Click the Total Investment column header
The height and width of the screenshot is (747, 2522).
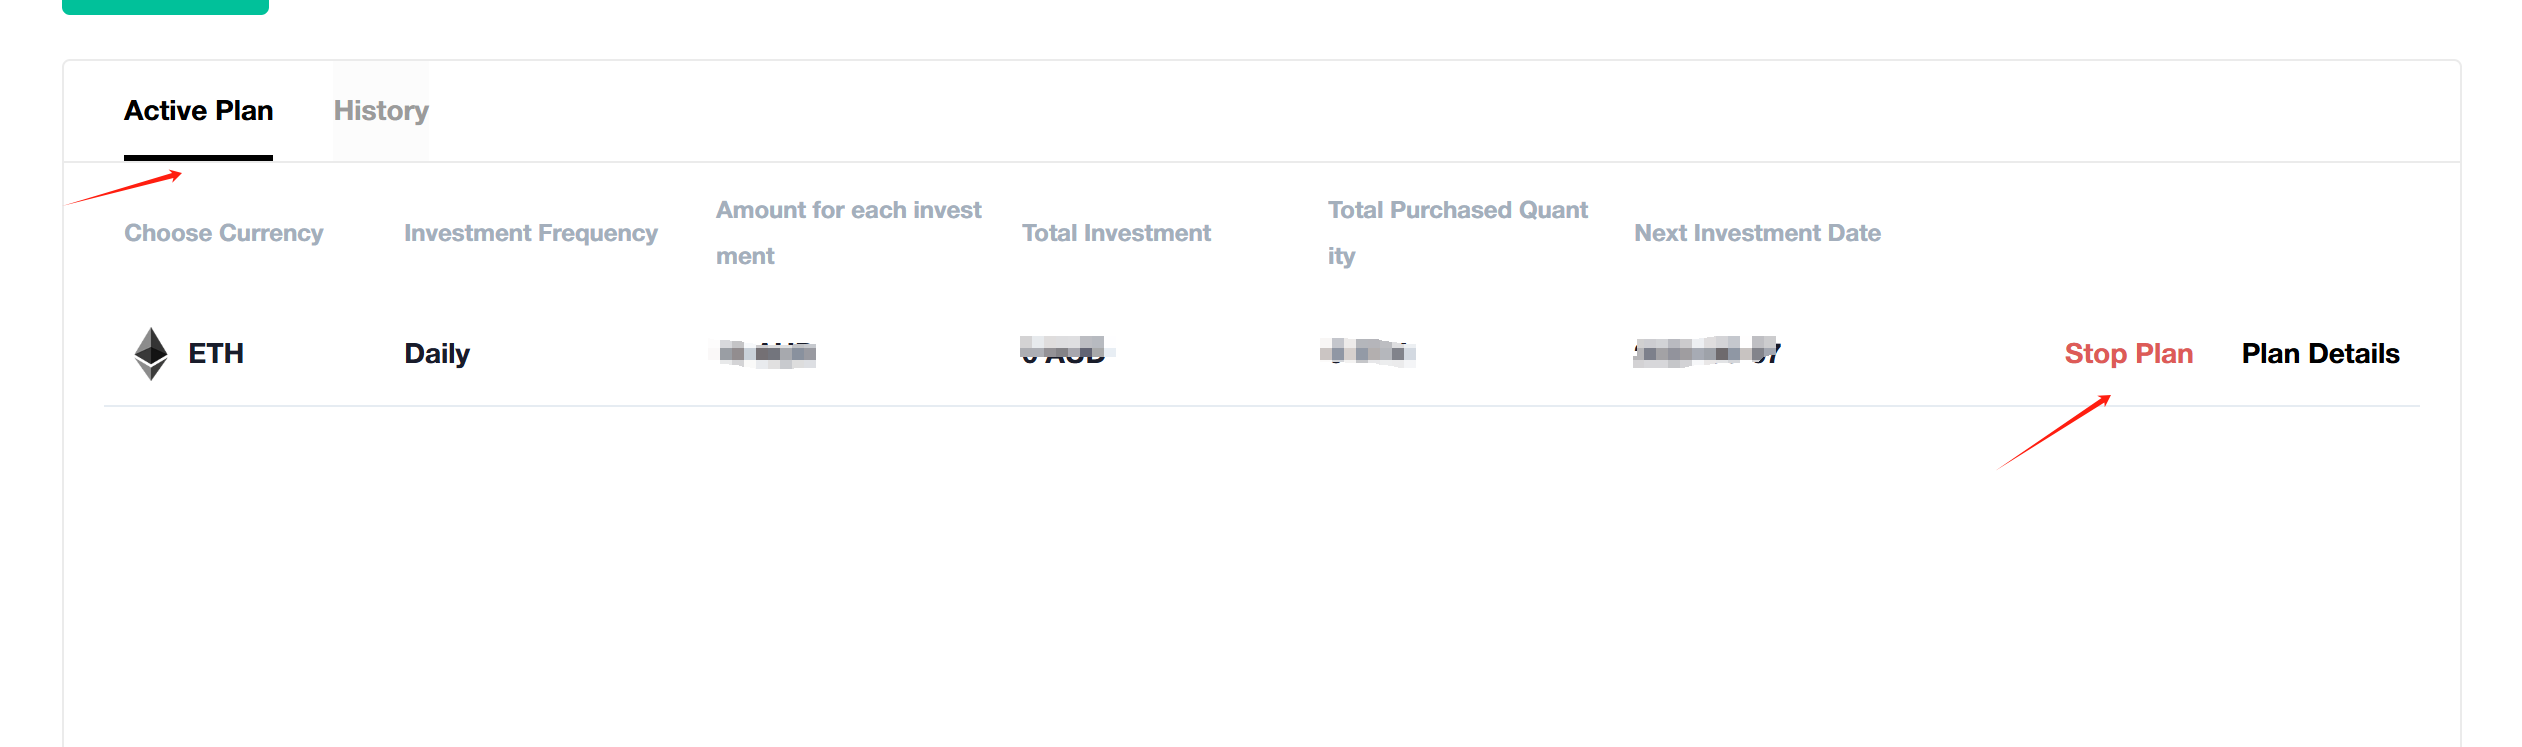(1115, 233)
